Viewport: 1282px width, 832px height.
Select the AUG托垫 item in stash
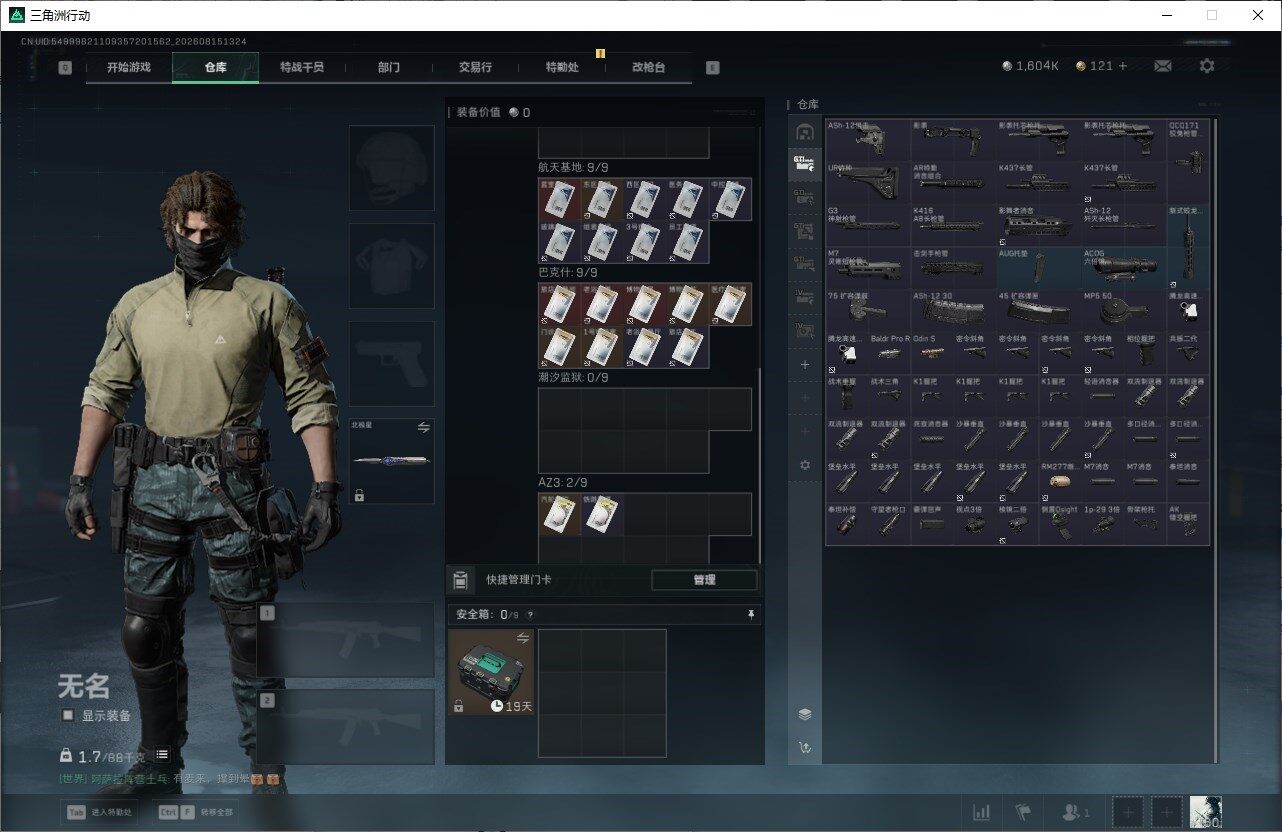(1039, 268)
